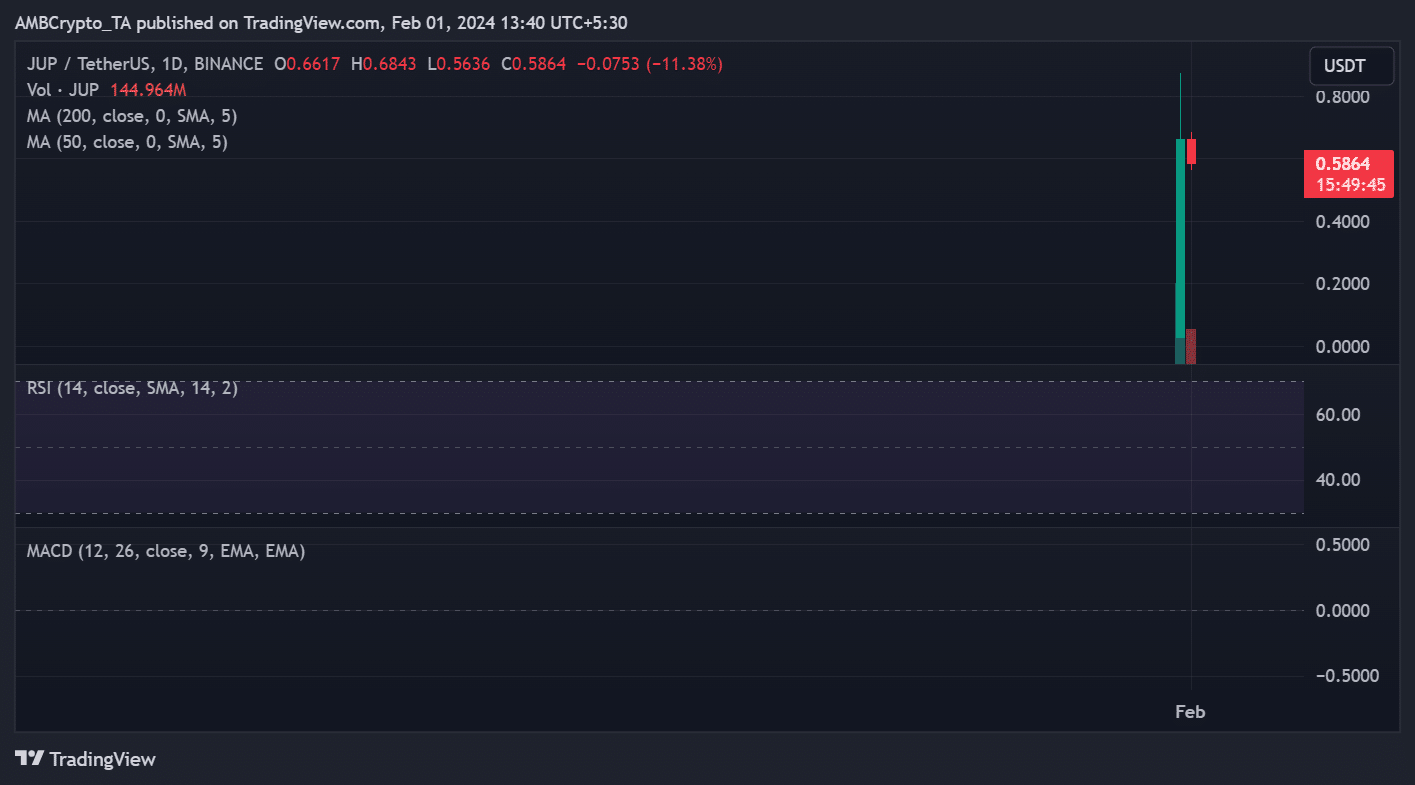Image resolution: width=1415 pixels, height=785 pixels.
Task: Click the Vol · JUP indicator label
Action: click(x=63, y=90)
